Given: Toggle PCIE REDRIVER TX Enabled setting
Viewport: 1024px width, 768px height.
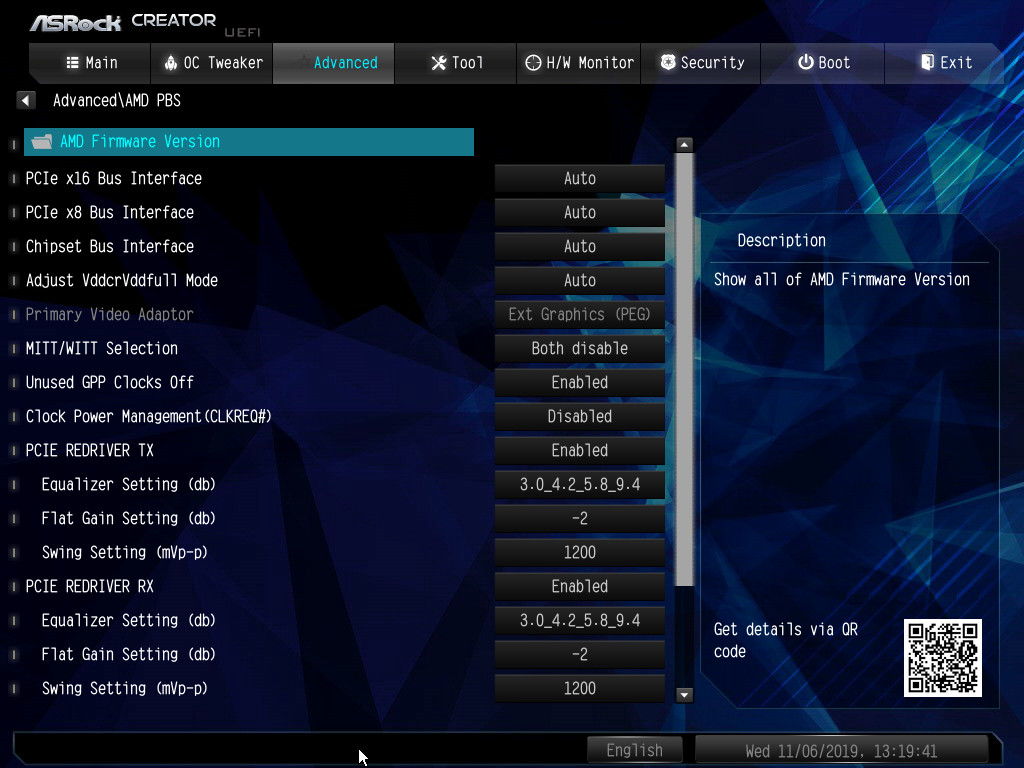Looking at the screenshot, I should click(579, 450).
